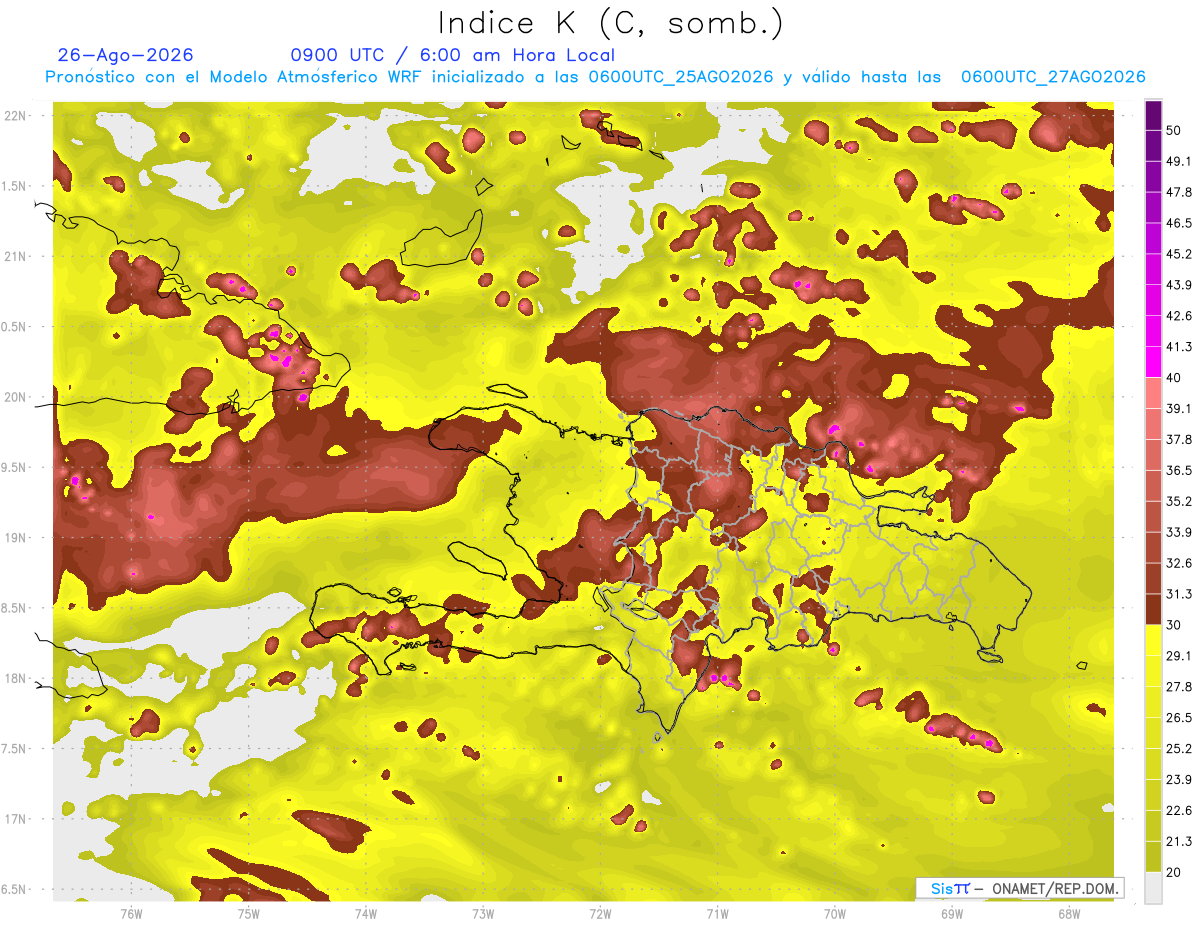This screenshot has width=1200, height=927.
Task: Click the '69W' longitude label
Action: pyautogui.click(x=952, y=915)
